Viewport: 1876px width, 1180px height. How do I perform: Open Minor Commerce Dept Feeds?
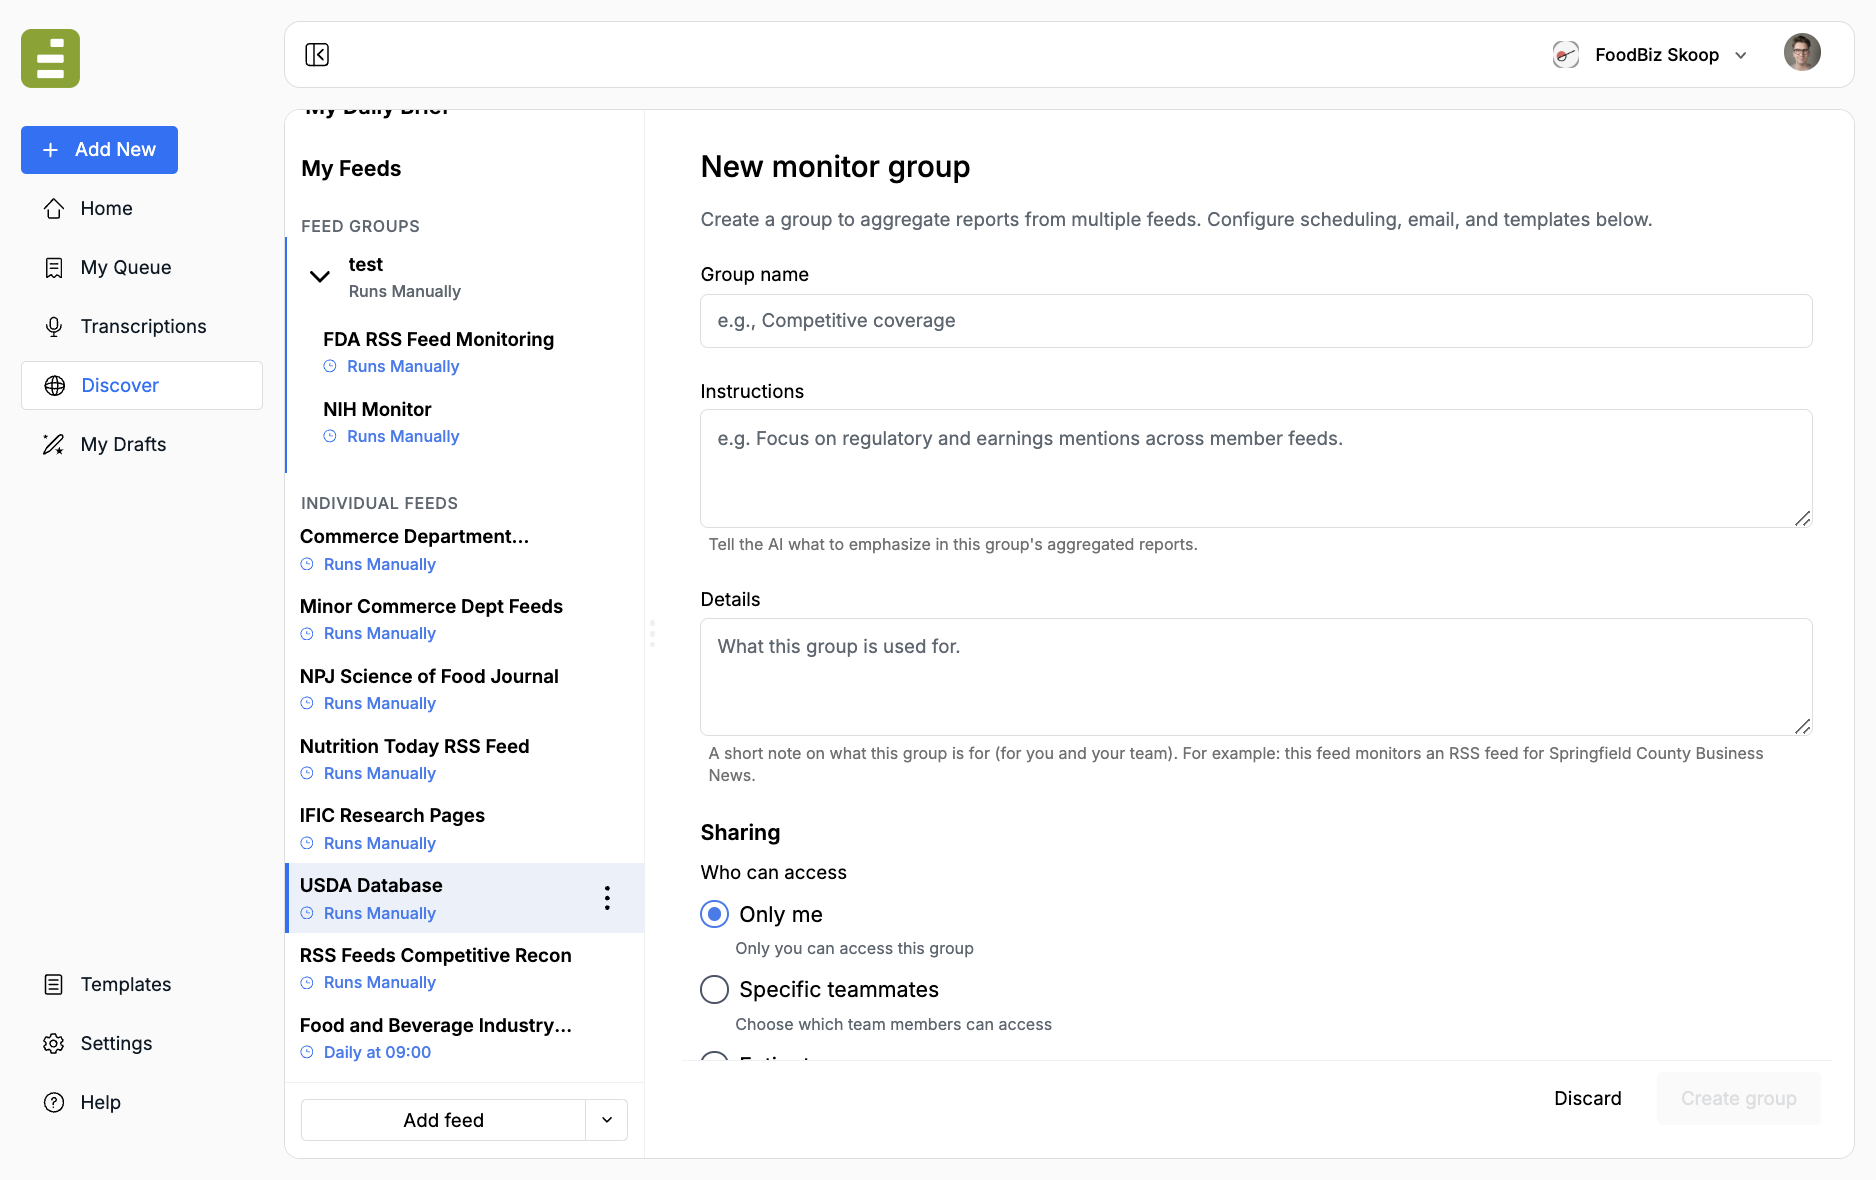click(x=465, y=619)
